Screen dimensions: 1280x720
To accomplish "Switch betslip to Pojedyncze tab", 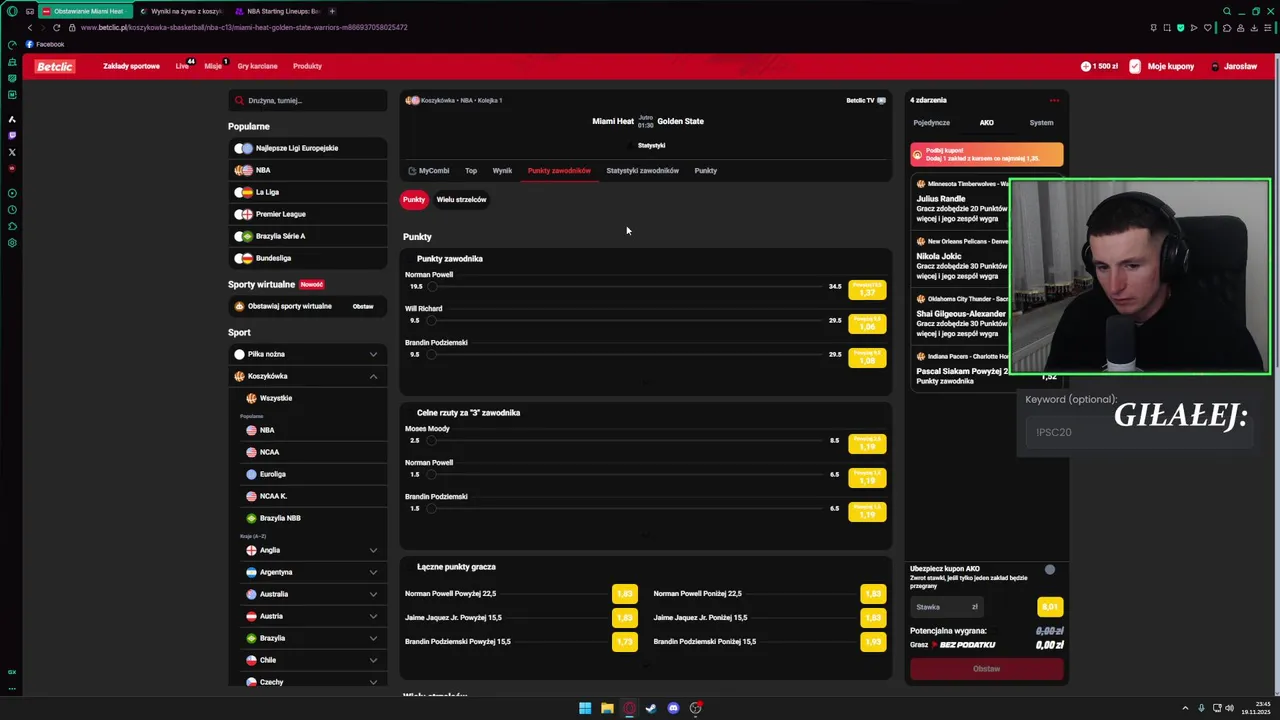I will (931, 123).
